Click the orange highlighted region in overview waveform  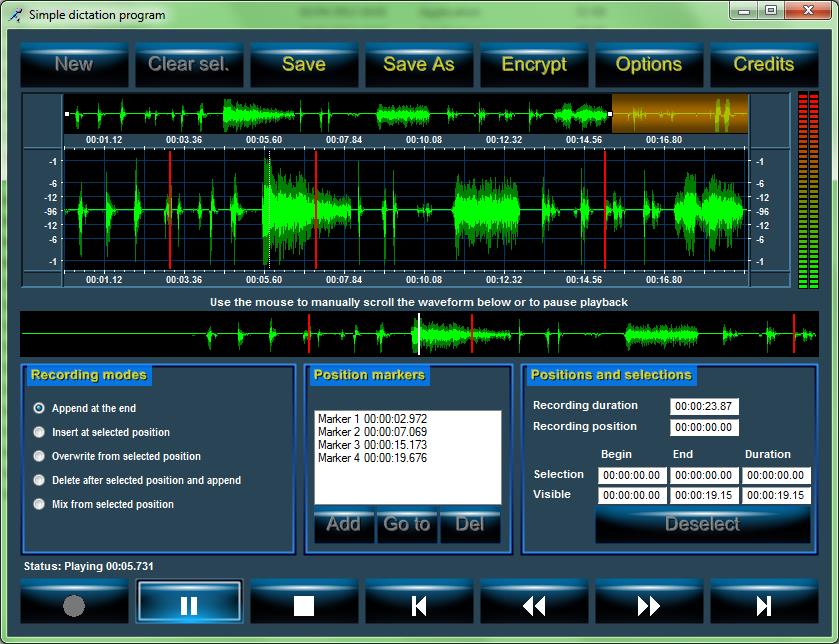pos(679,113)
